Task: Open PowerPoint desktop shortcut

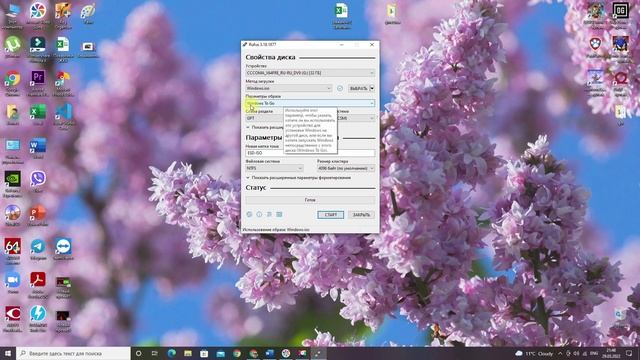Action: coord(38,213)
